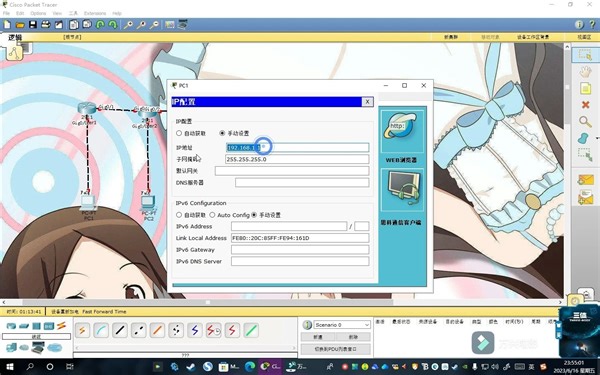
Task: Click the IP address field
Action: 297,147
